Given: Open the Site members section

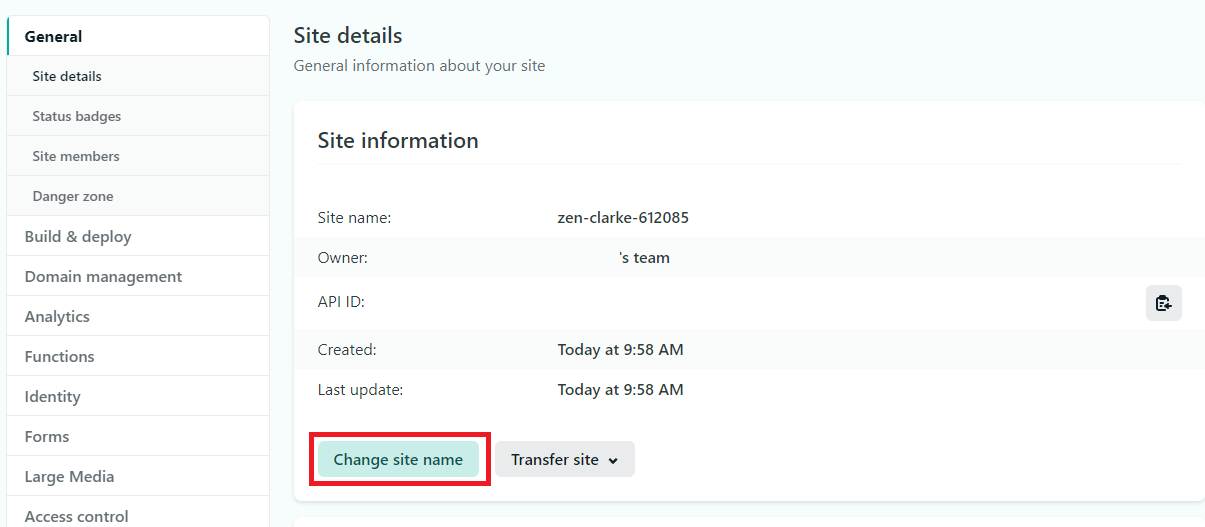Looking at the screenshot, I should pos(138,156).
